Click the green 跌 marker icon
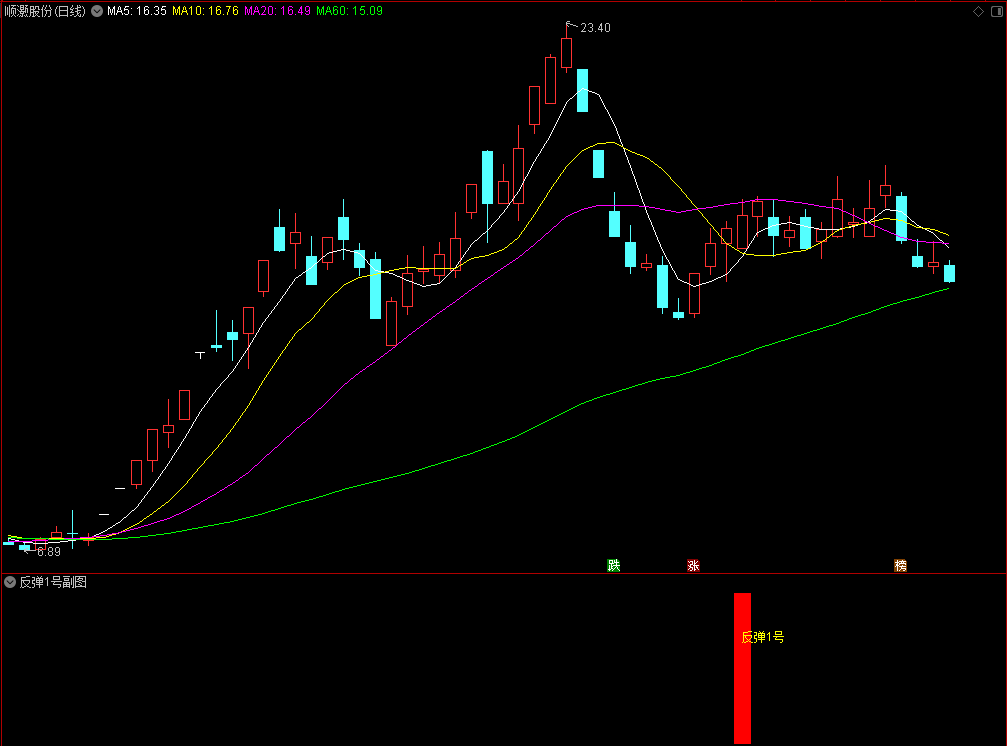 point(614,565)
